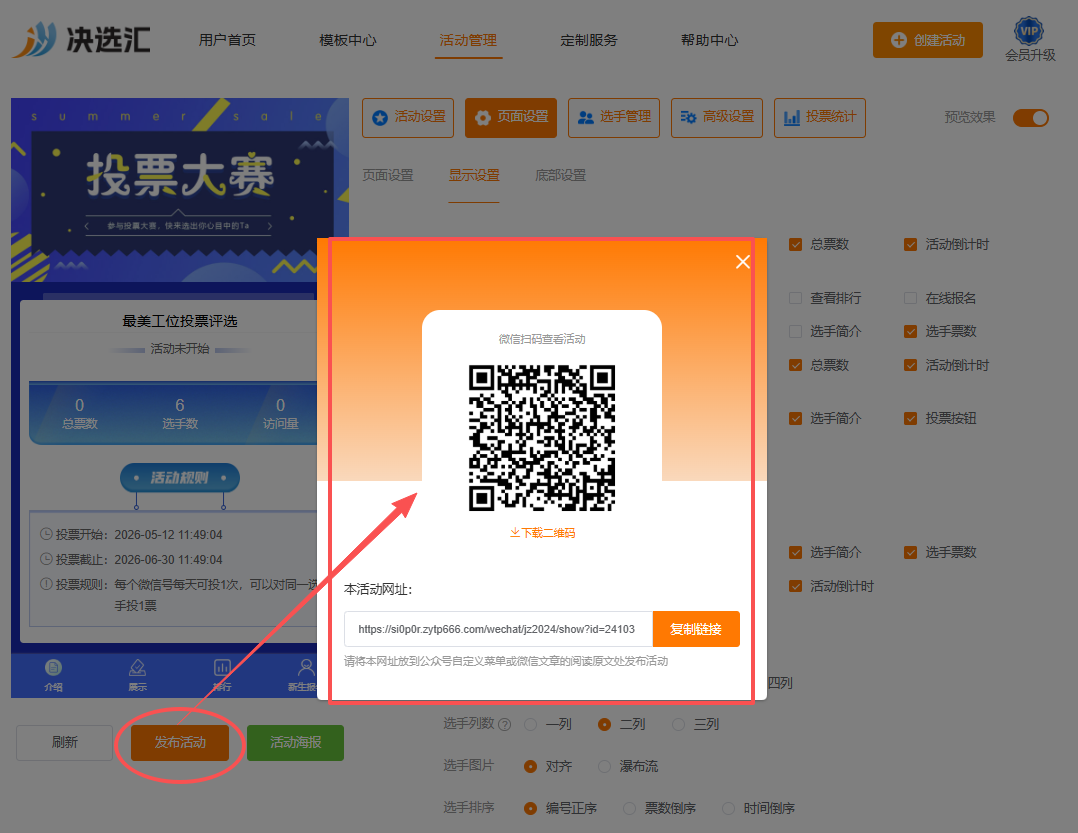Open 活动管理 in top navigation
This screenshot has height=833, width=1078.
coord(468,40)
